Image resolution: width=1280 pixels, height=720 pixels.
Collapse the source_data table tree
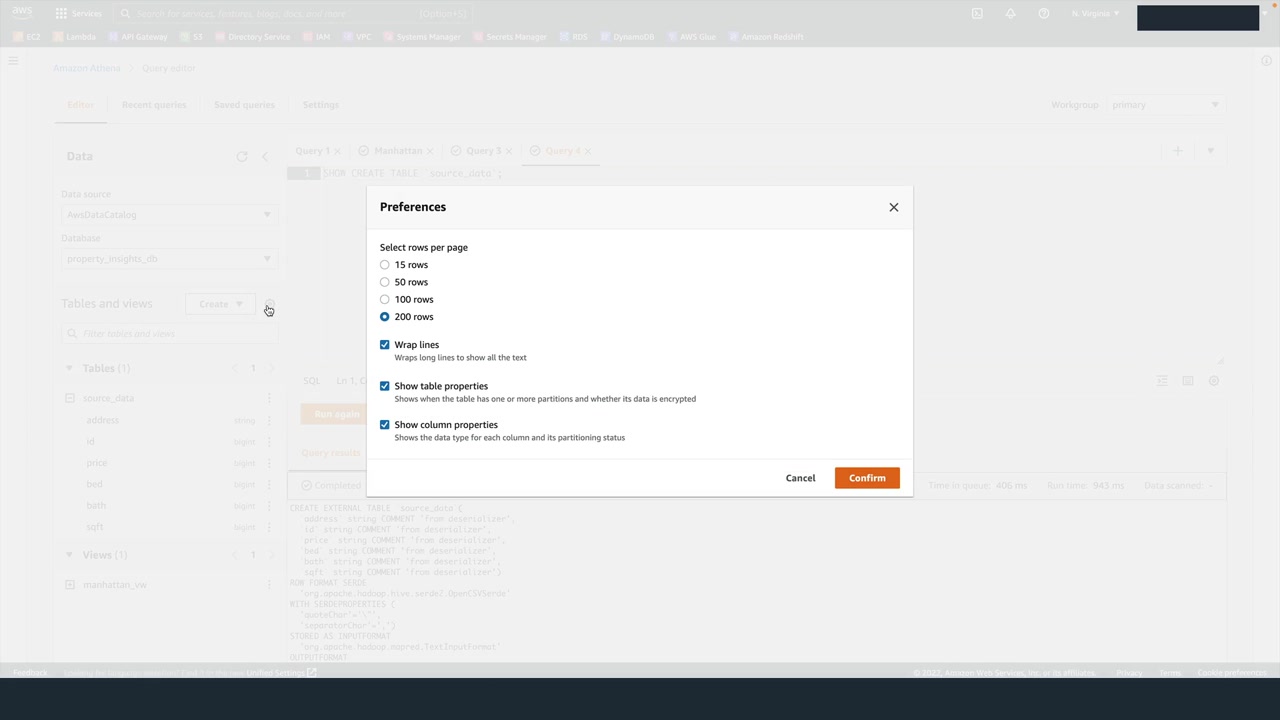[70, 398]
